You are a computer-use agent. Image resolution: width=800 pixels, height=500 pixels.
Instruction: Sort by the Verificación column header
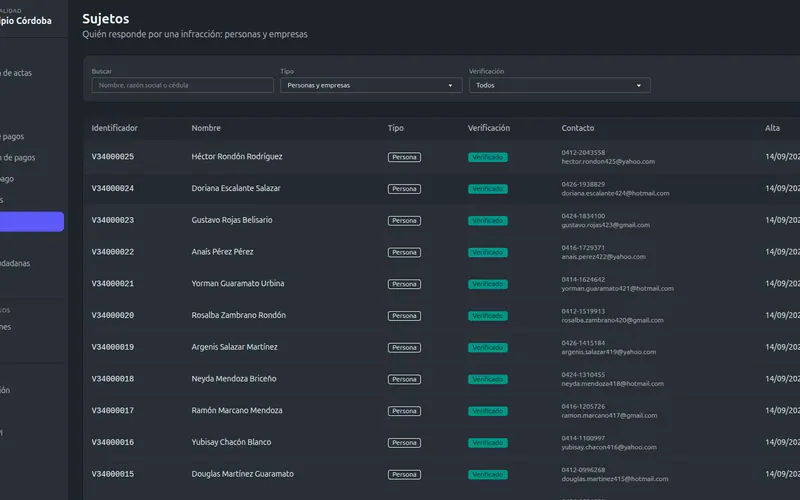click(489, 128)
